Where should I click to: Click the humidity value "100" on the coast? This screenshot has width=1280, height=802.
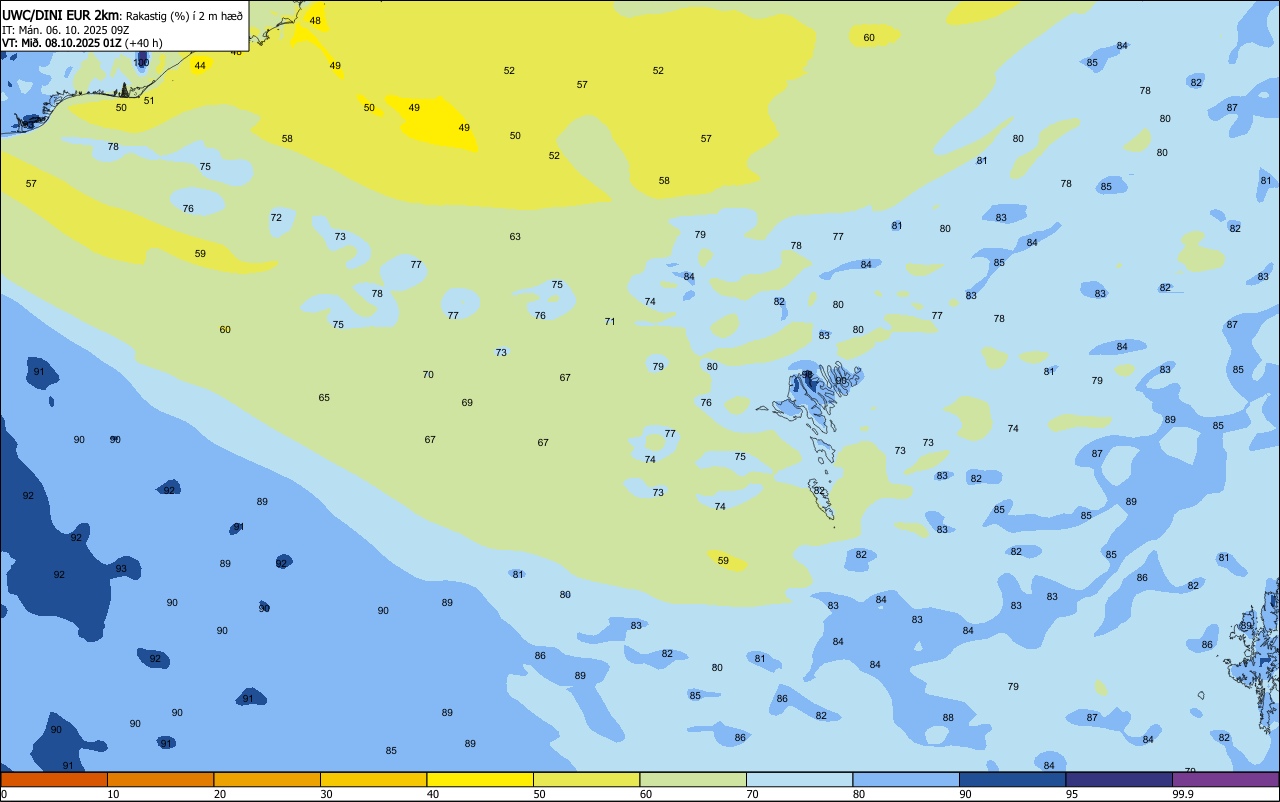141,62
